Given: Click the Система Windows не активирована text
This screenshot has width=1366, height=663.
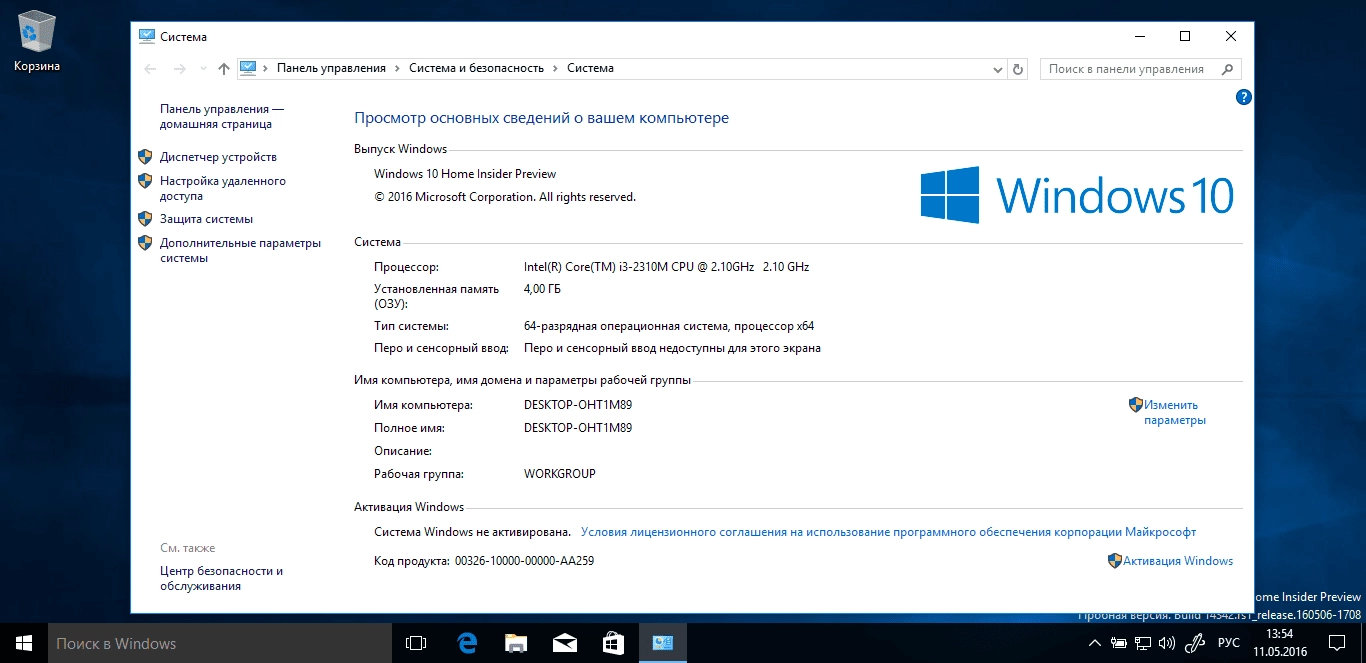Looking at the screenshot, I should coord(472,532).
